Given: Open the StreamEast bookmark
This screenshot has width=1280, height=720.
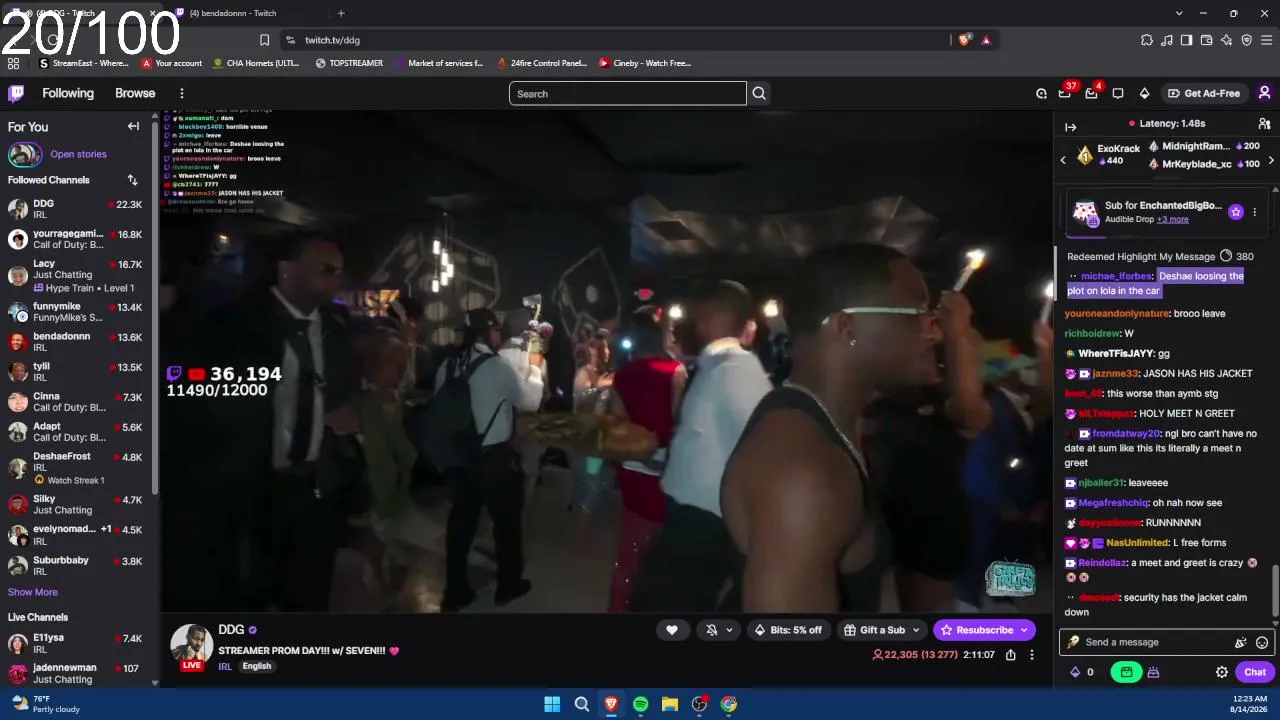Looking at the screenshot, I should coord(84,63).
